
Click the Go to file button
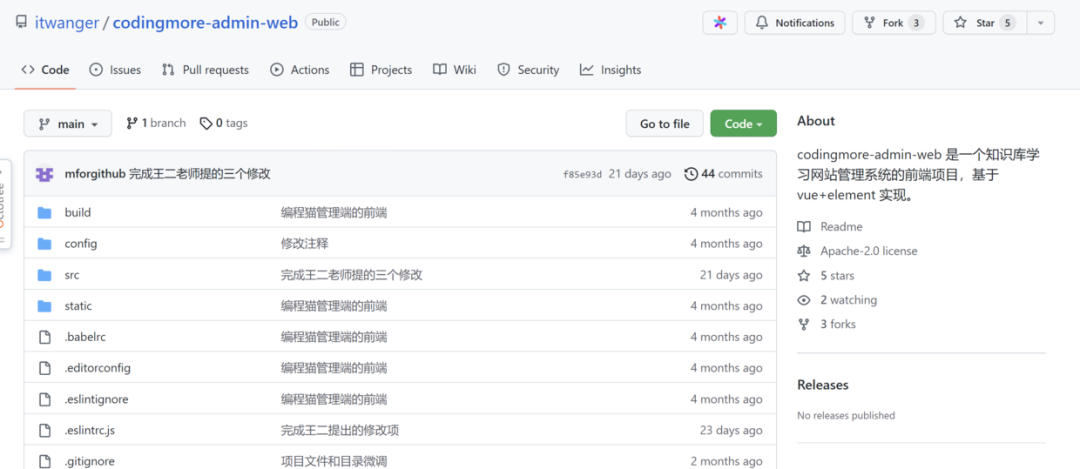click(665, 124)
